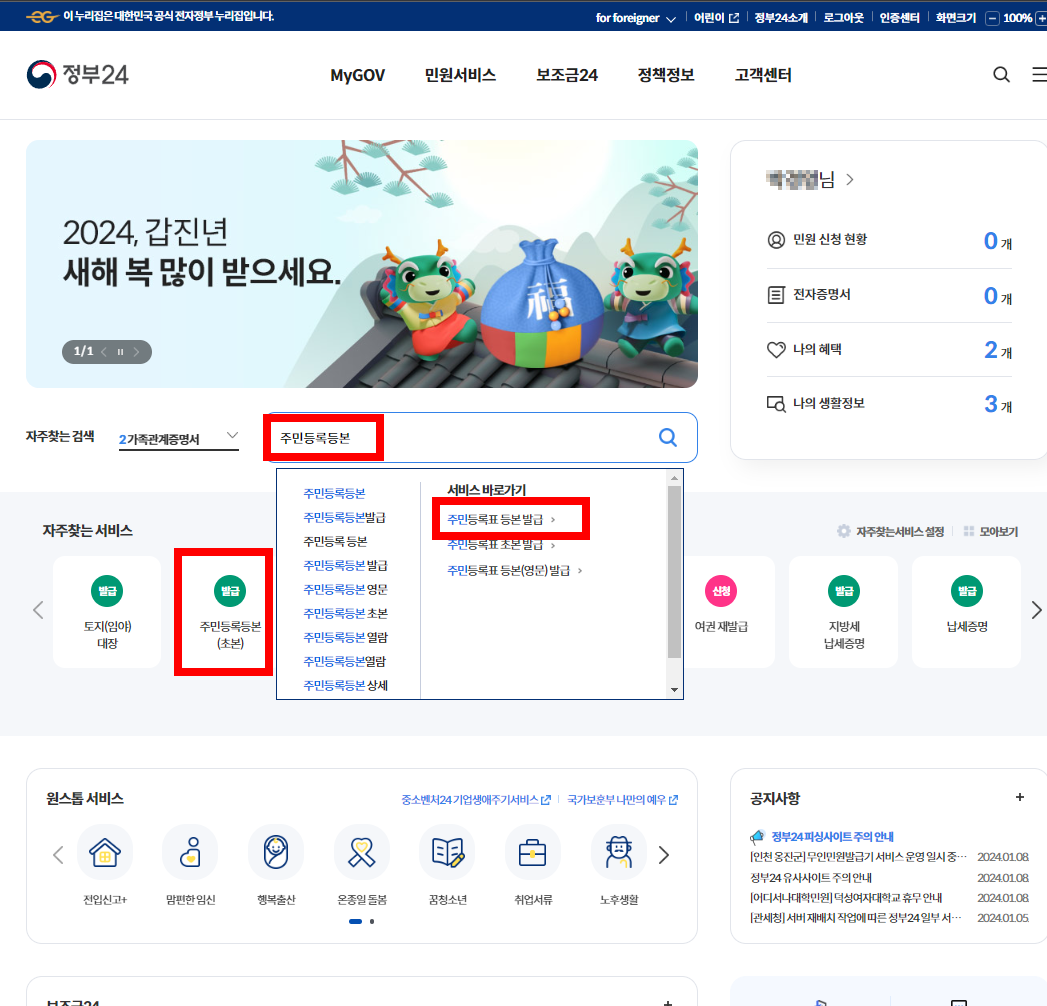Open notice 정부24 유사사이트 주의안내
The height and width of the screenshot is (1006, 1047).
click(x=811, y=877)
